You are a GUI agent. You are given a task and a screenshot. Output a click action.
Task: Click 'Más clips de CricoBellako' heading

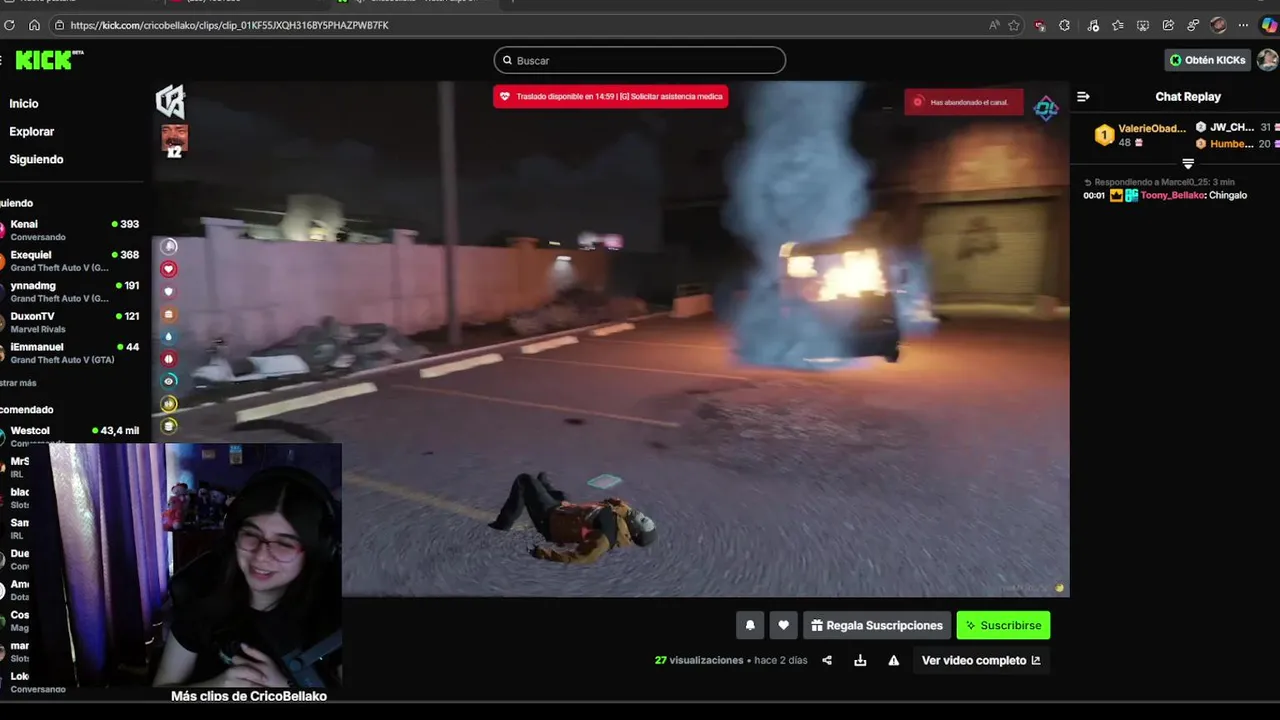(x=249, y=696)
